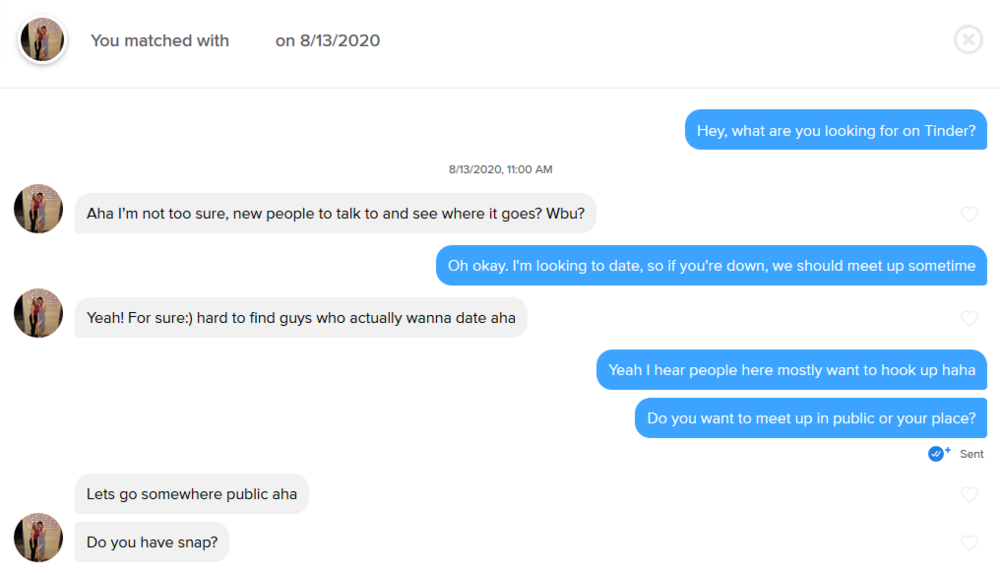Open the match's profile photo in the header
This screenshot has width=1000, height=573.
coord(42,40)
